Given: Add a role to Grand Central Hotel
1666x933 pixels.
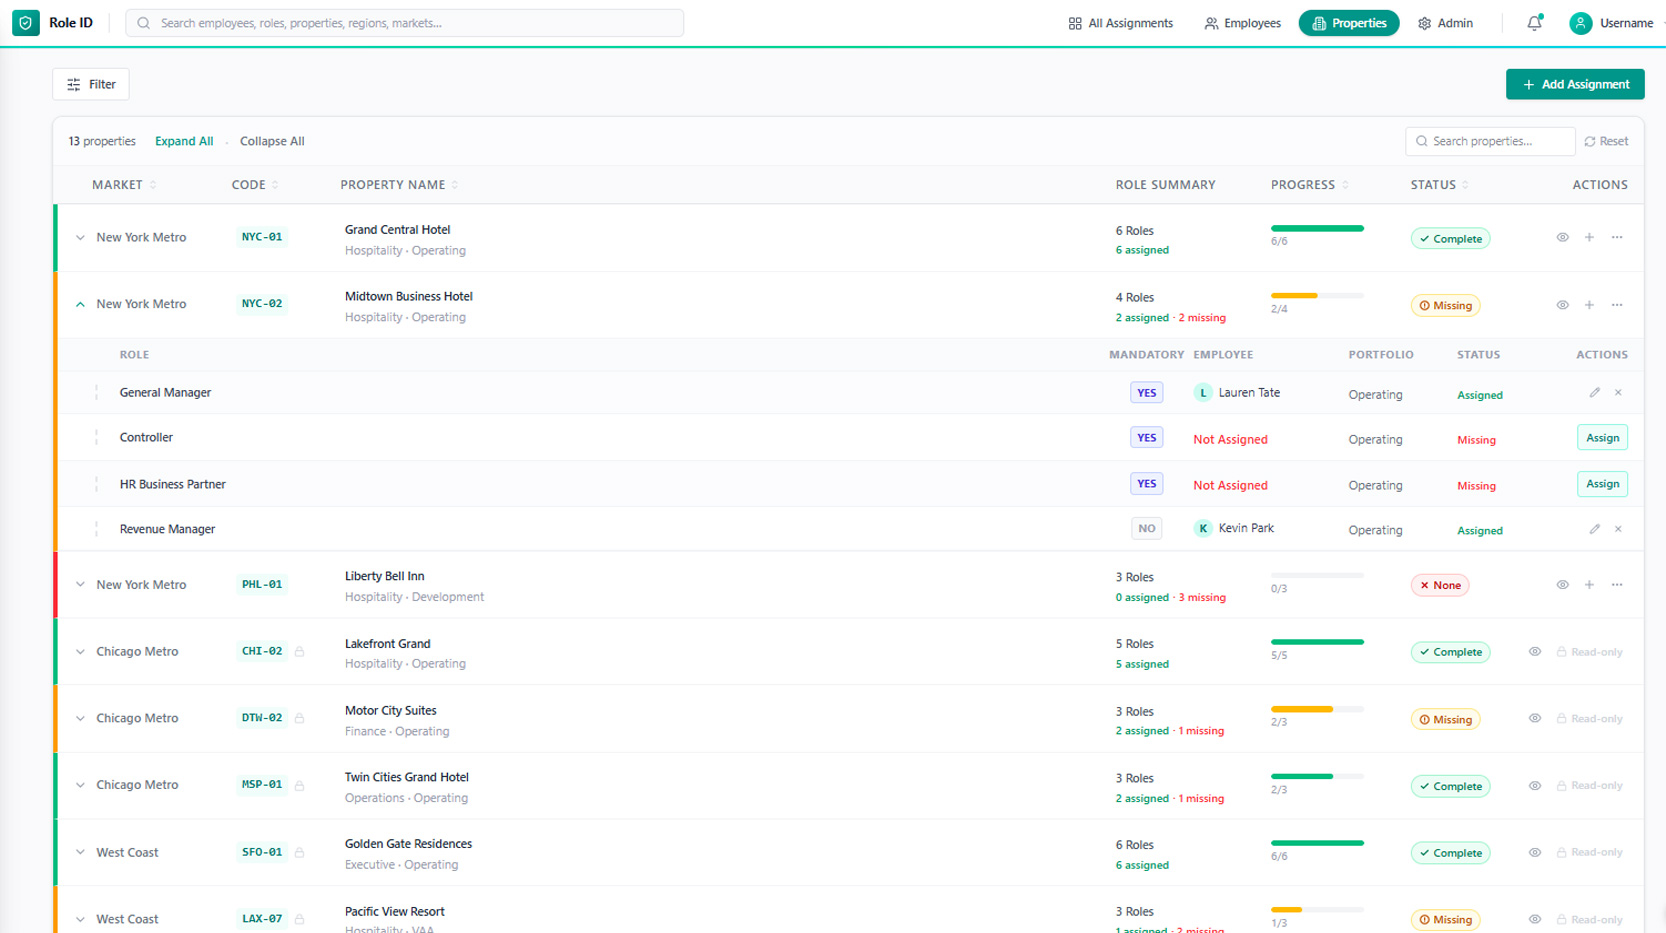Looking at the screenshot, I should [1589, 238].
